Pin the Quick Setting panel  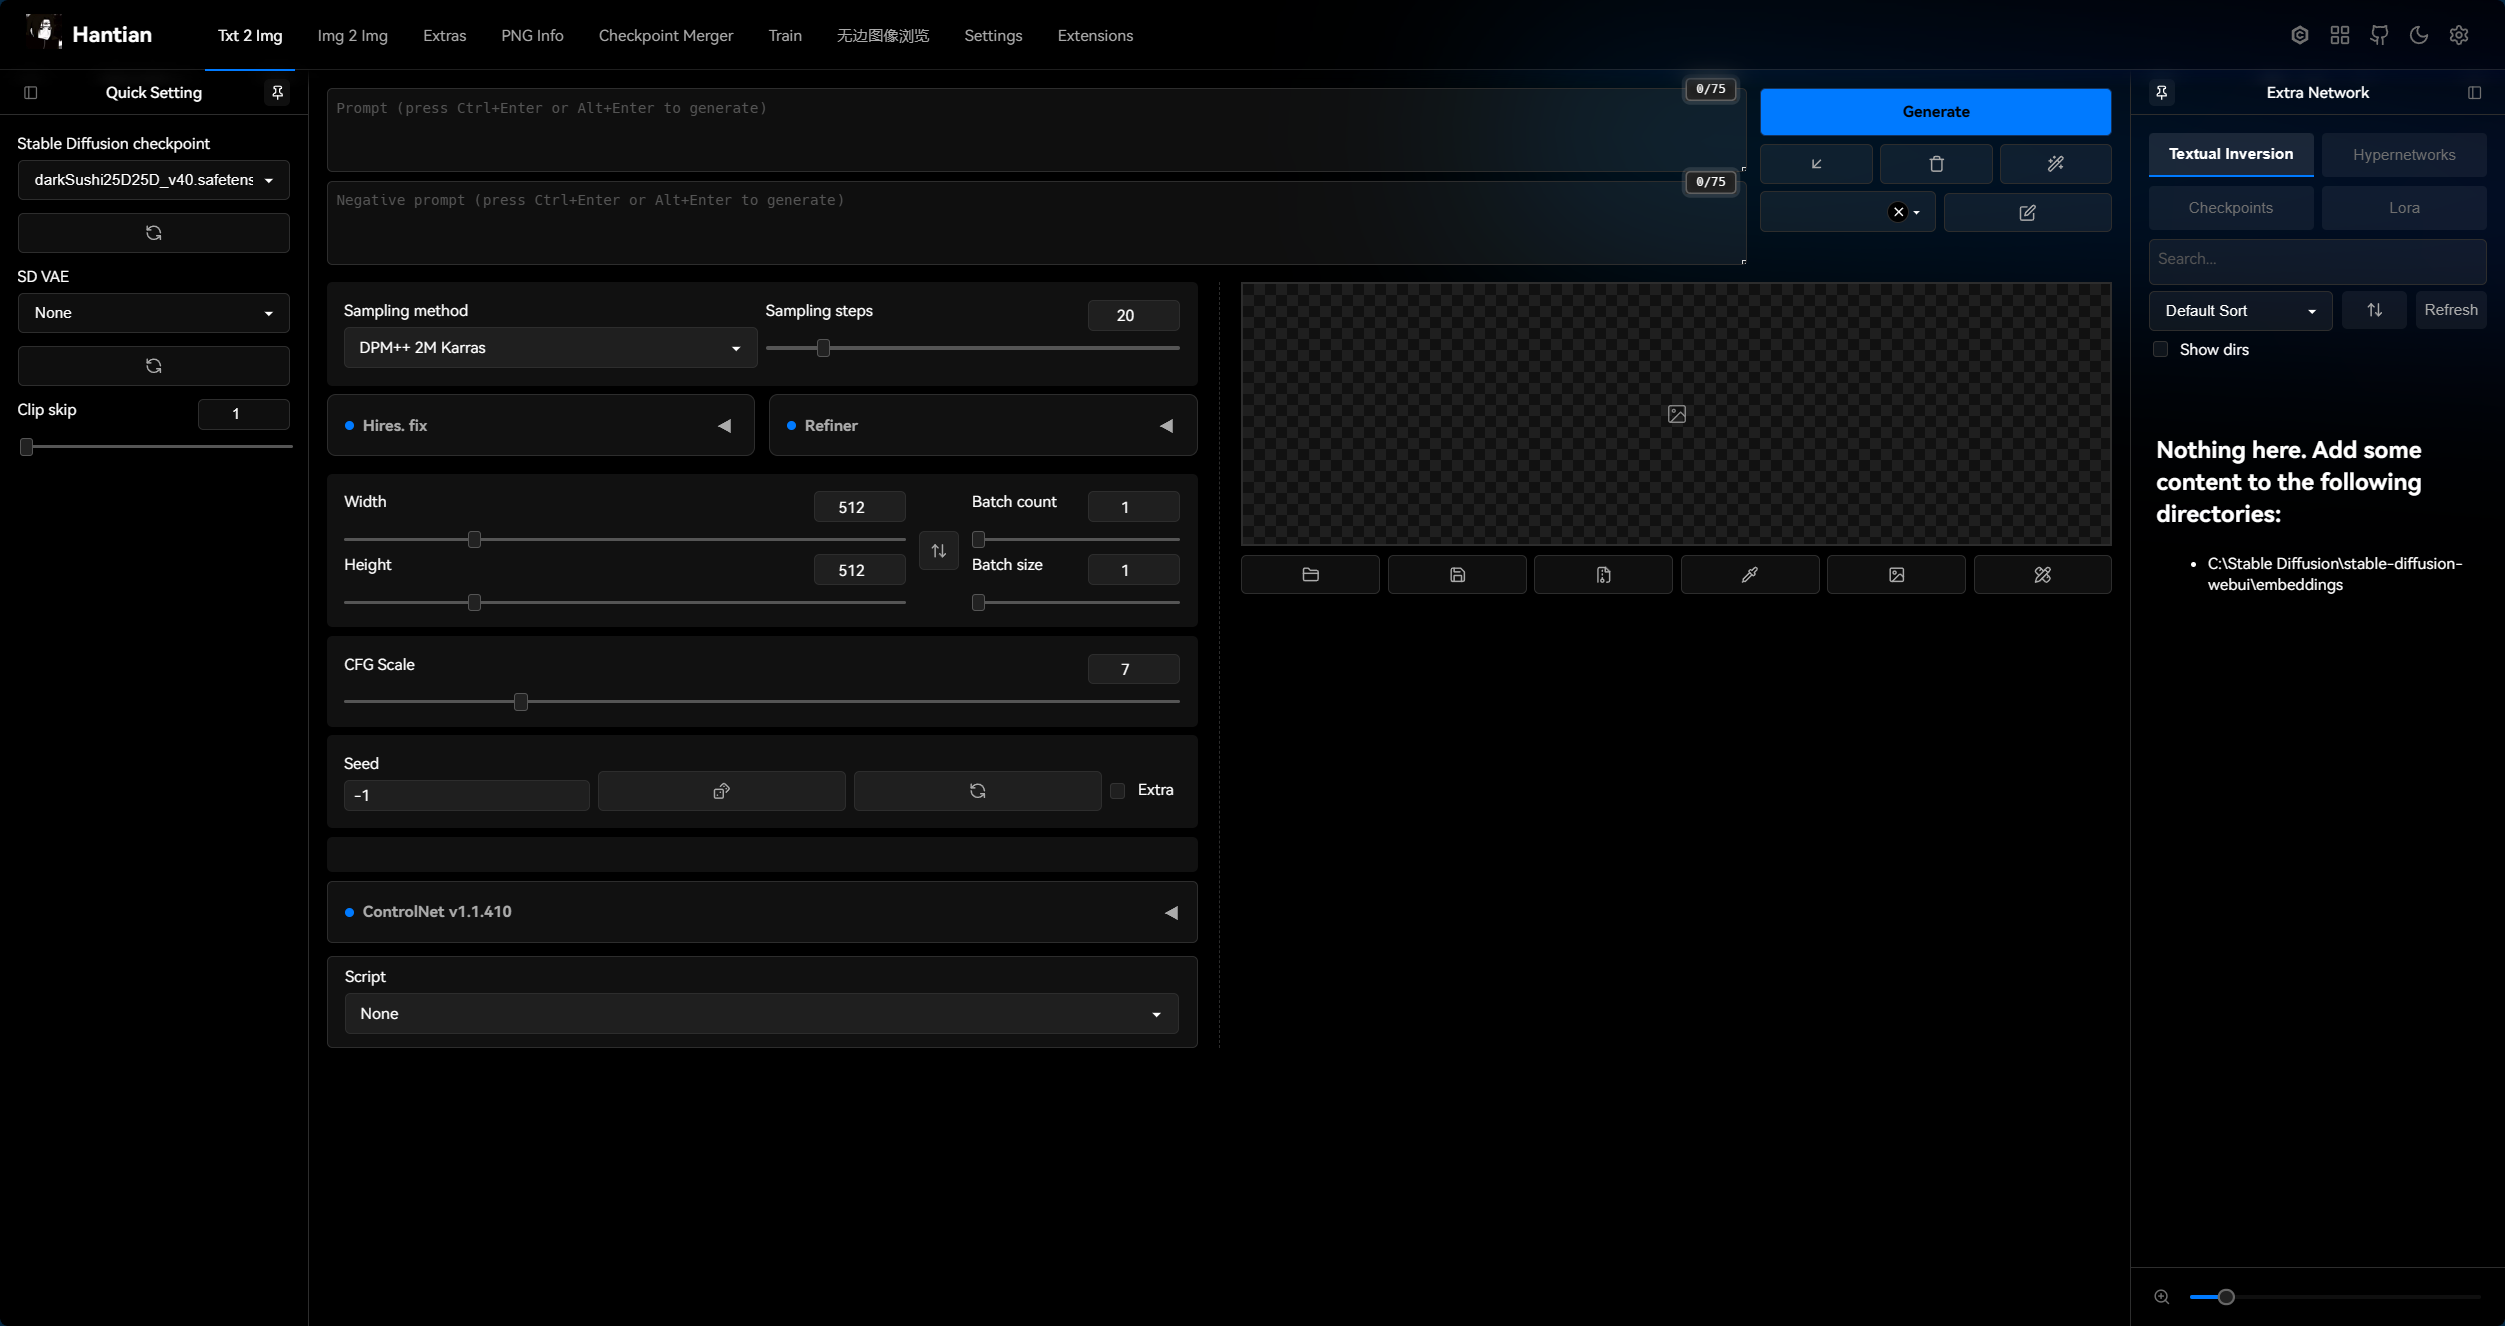click(277, 92)
